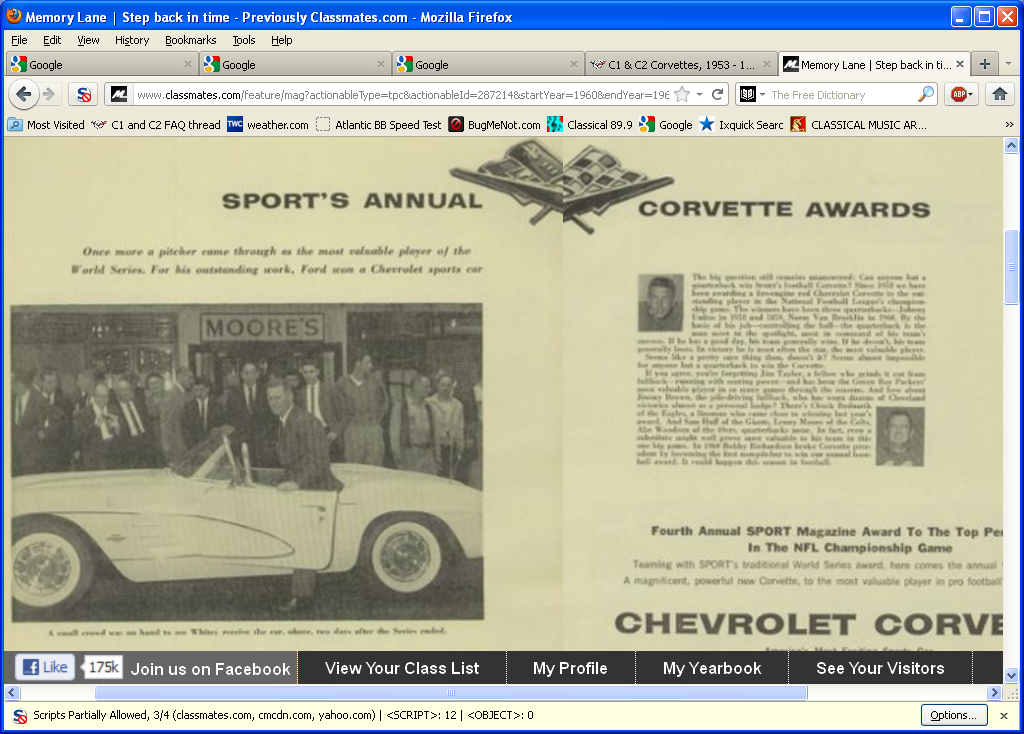Image resolution: width=1024 pixels, height=734 pixels.
Task: Click View Your Class List
Action: coord(402,668)
